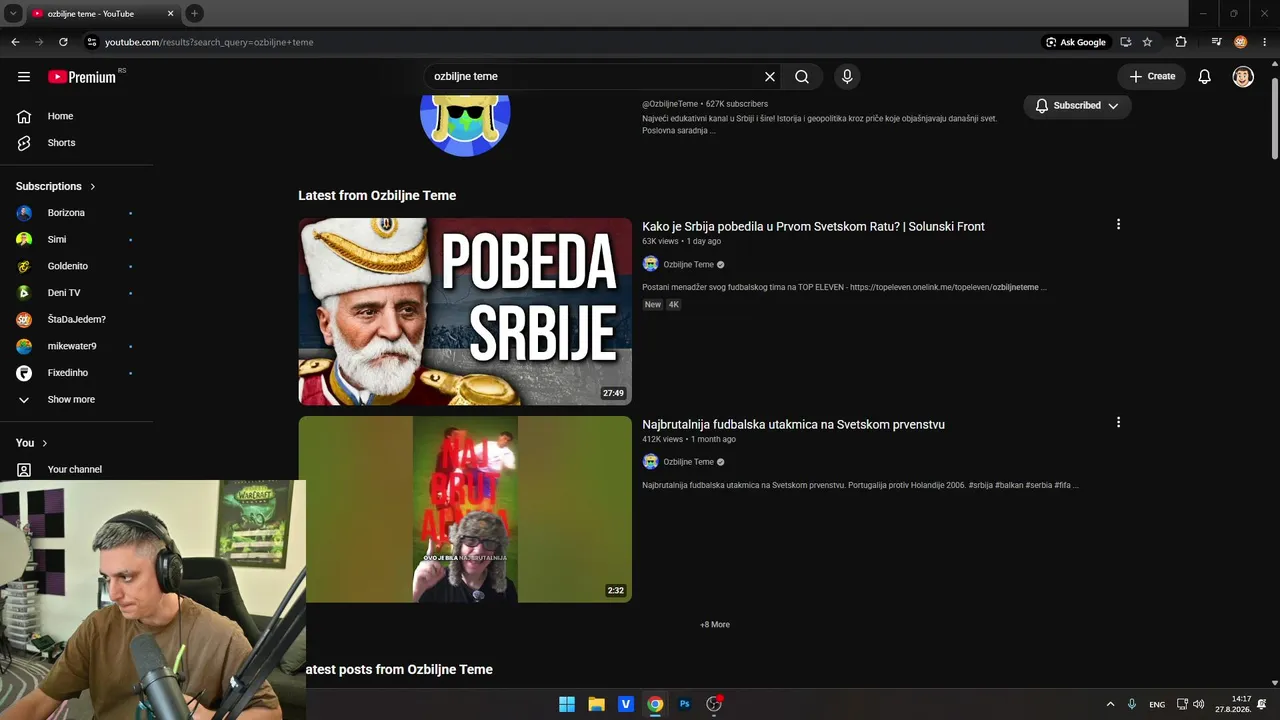Switch the ENG input language

tap(1157, 705)
